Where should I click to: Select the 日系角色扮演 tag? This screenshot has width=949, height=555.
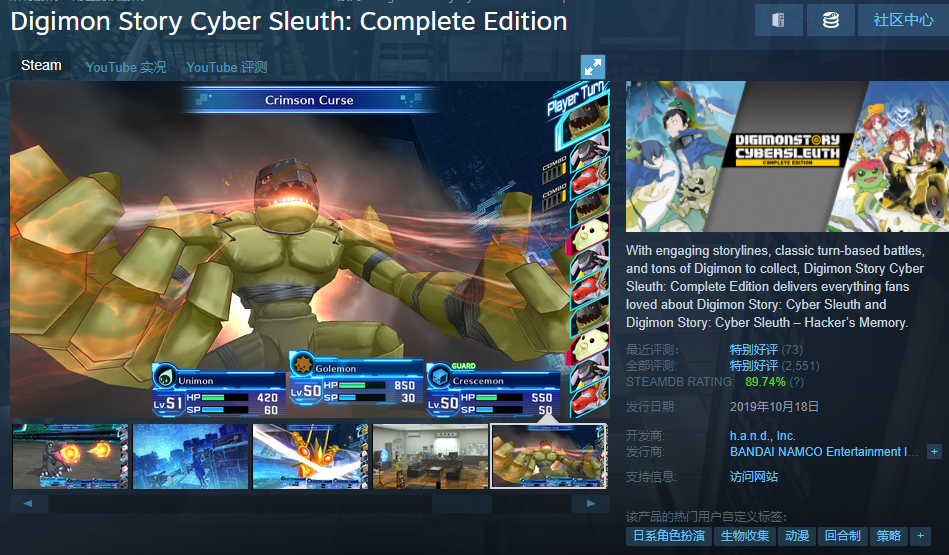(668, 536)
